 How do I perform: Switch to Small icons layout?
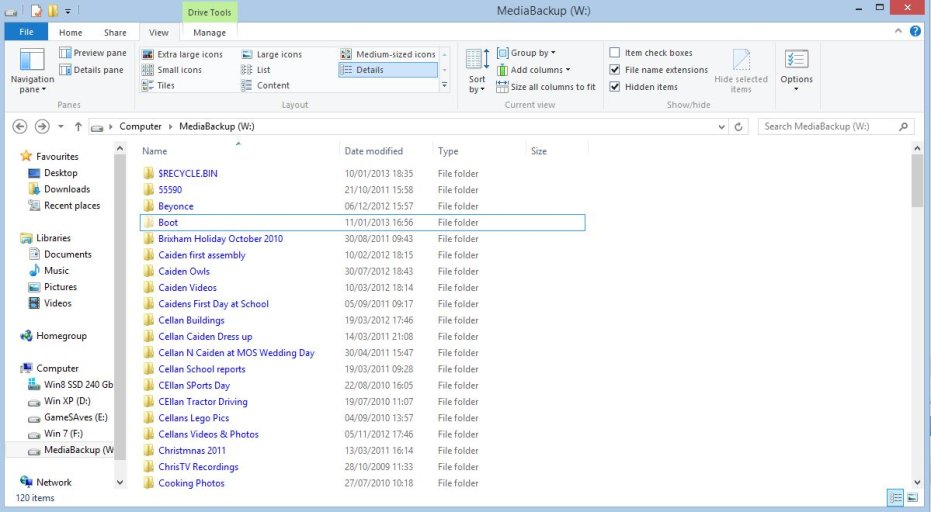point(172,69)
